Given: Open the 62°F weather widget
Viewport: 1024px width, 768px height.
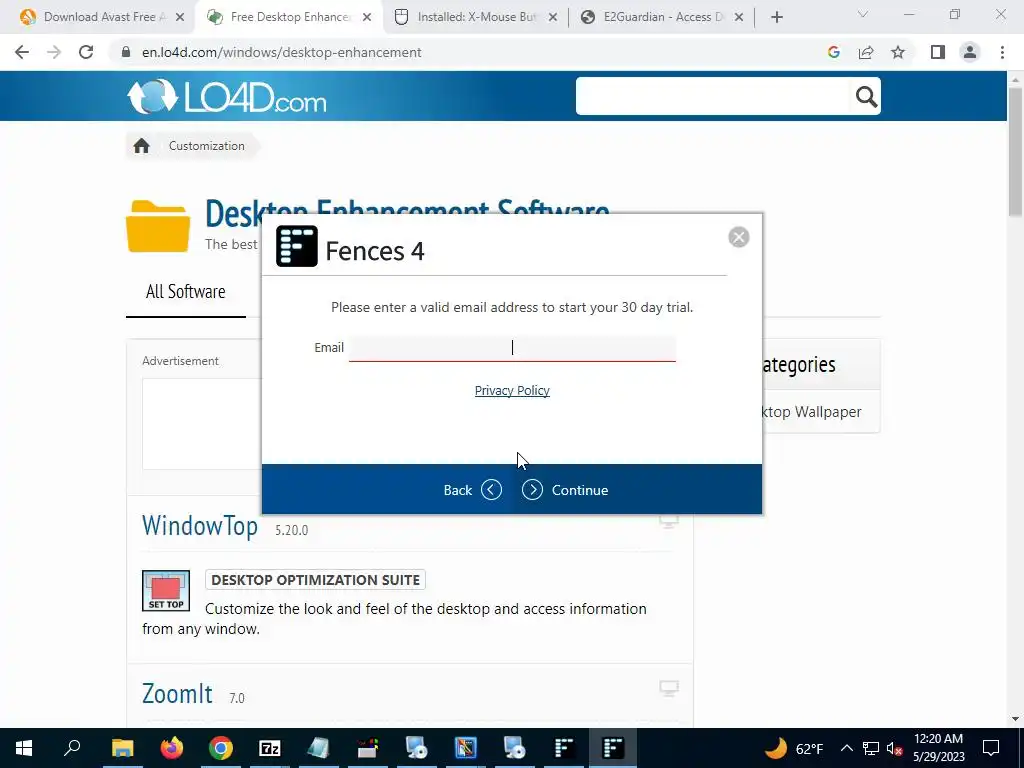Looking at the screenshot, I should pos(793,748).
